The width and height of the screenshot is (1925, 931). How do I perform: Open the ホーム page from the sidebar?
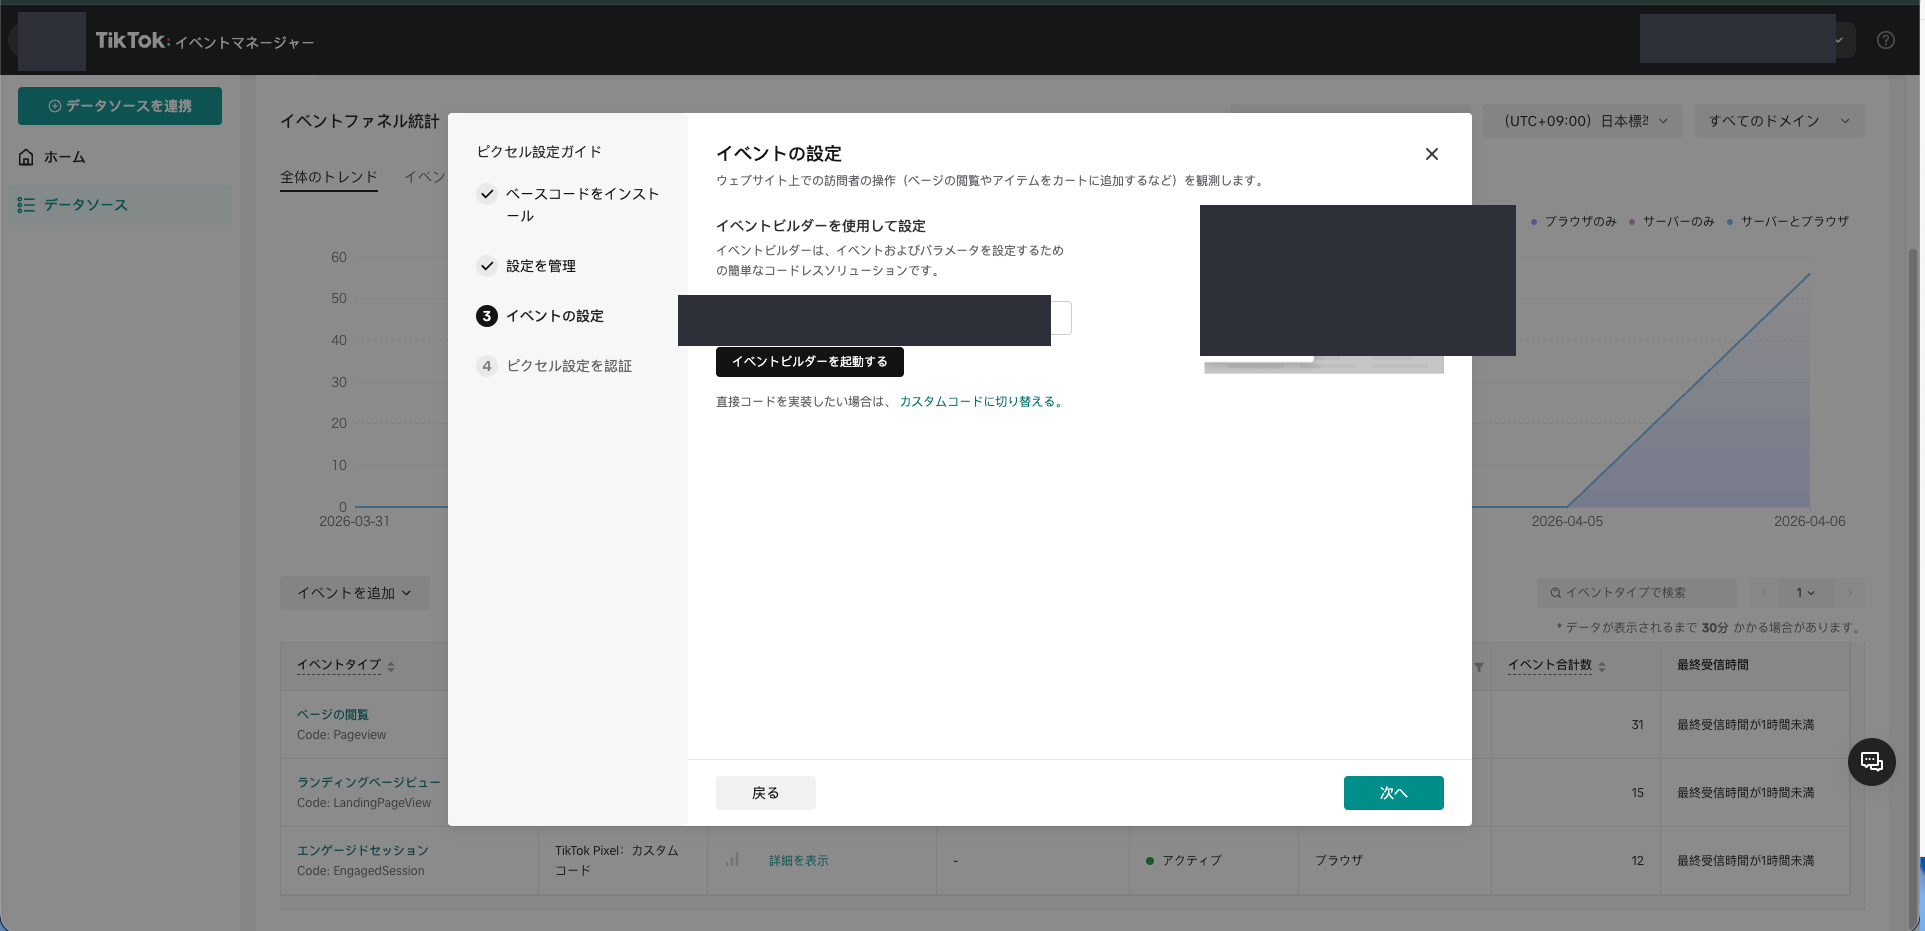(x=65, y=157)
